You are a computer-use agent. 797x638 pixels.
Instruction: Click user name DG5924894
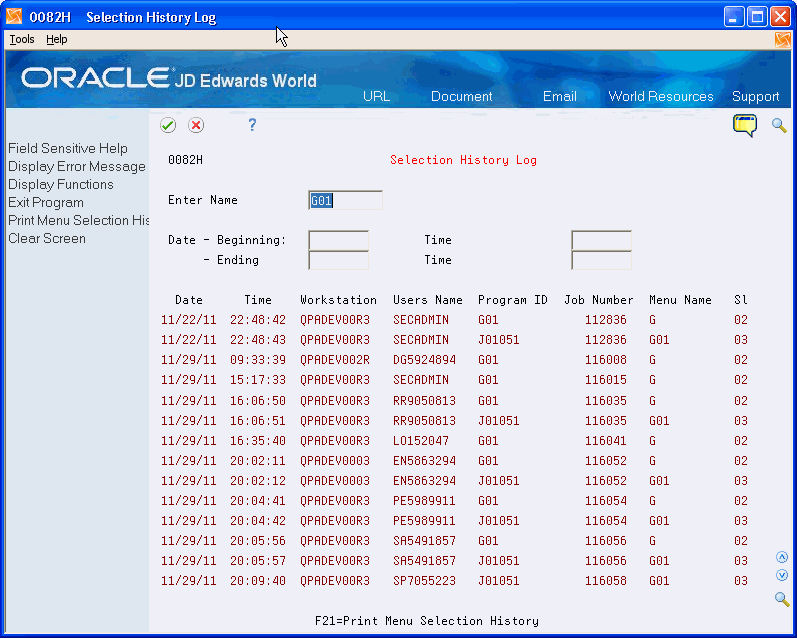pos(424,360)
